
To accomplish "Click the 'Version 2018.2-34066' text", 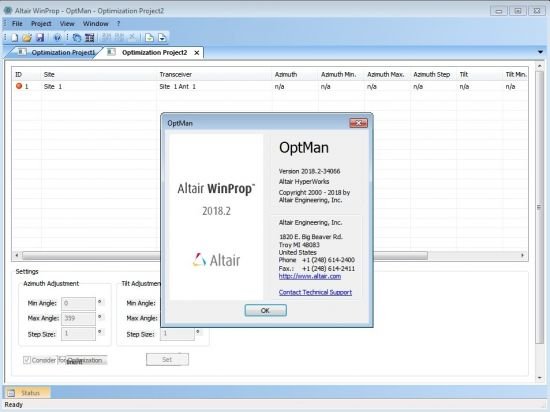I will coord(309,171).
